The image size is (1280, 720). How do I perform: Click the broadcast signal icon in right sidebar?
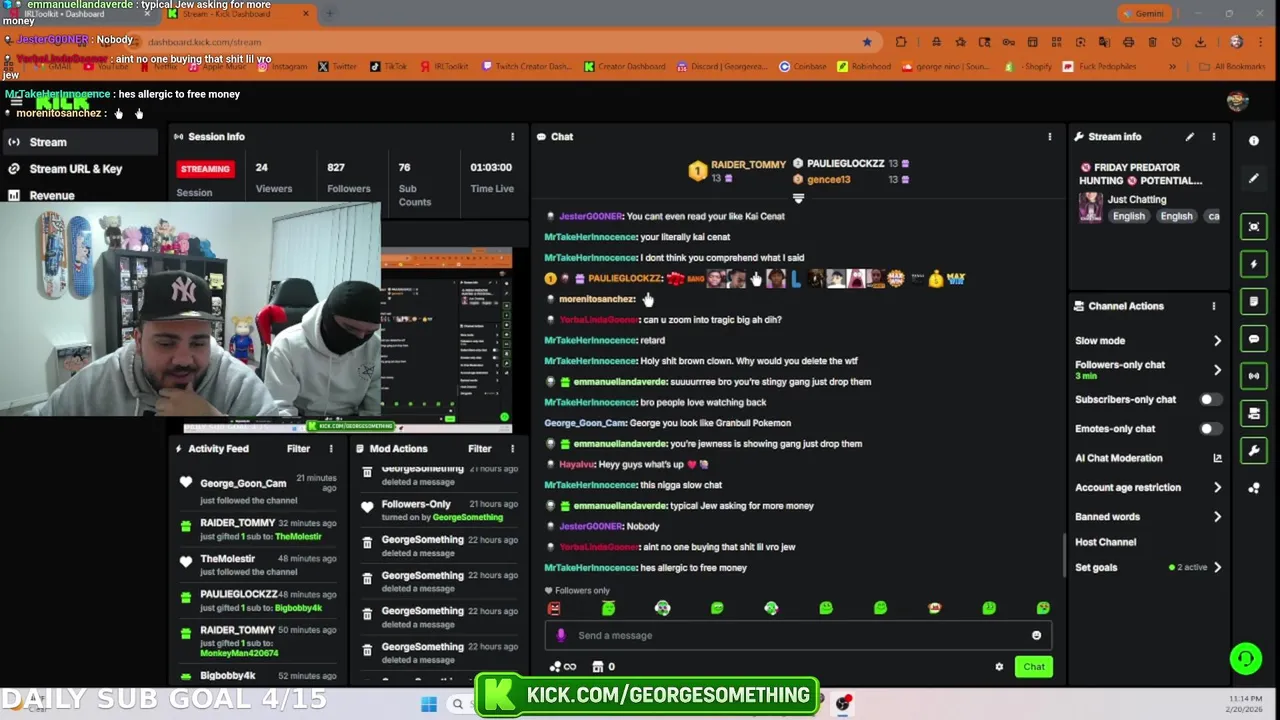(1254, 376)
